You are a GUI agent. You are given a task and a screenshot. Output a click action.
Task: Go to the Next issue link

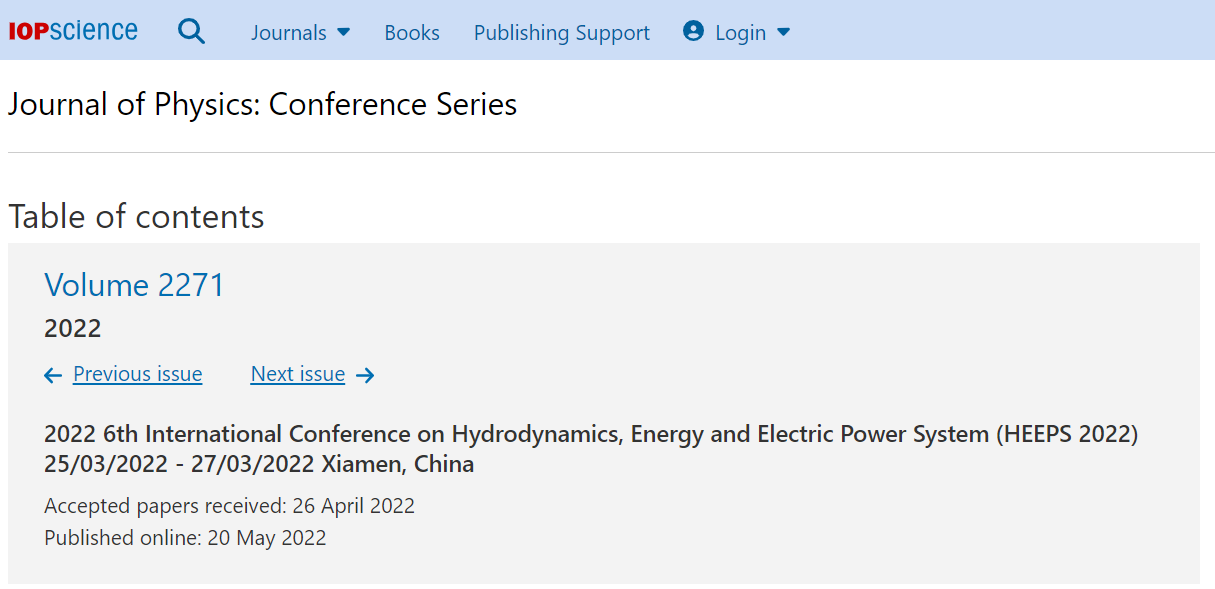pos(298,374)
